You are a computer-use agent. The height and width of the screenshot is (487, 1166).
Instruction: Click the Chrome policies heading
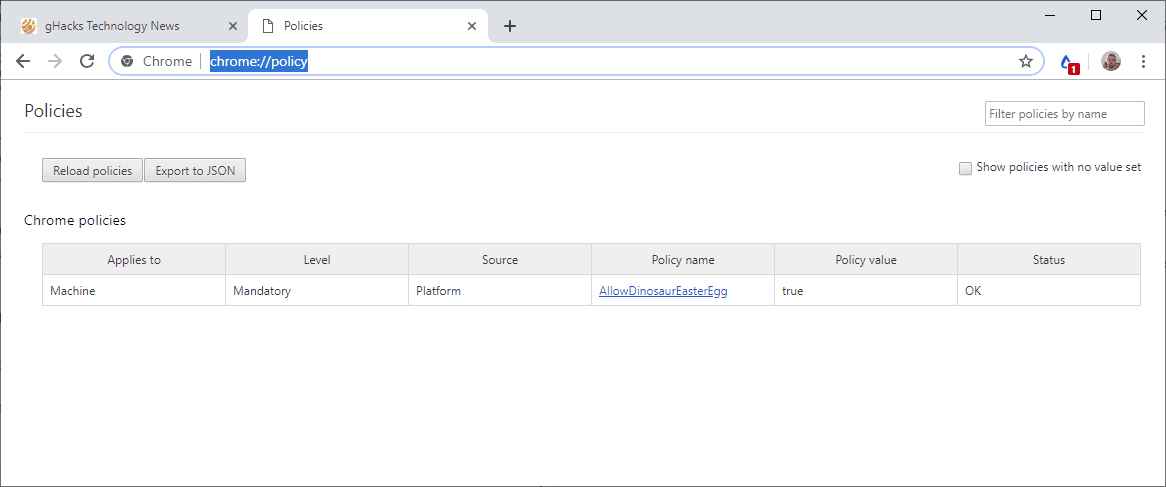[x=75, y=220]
